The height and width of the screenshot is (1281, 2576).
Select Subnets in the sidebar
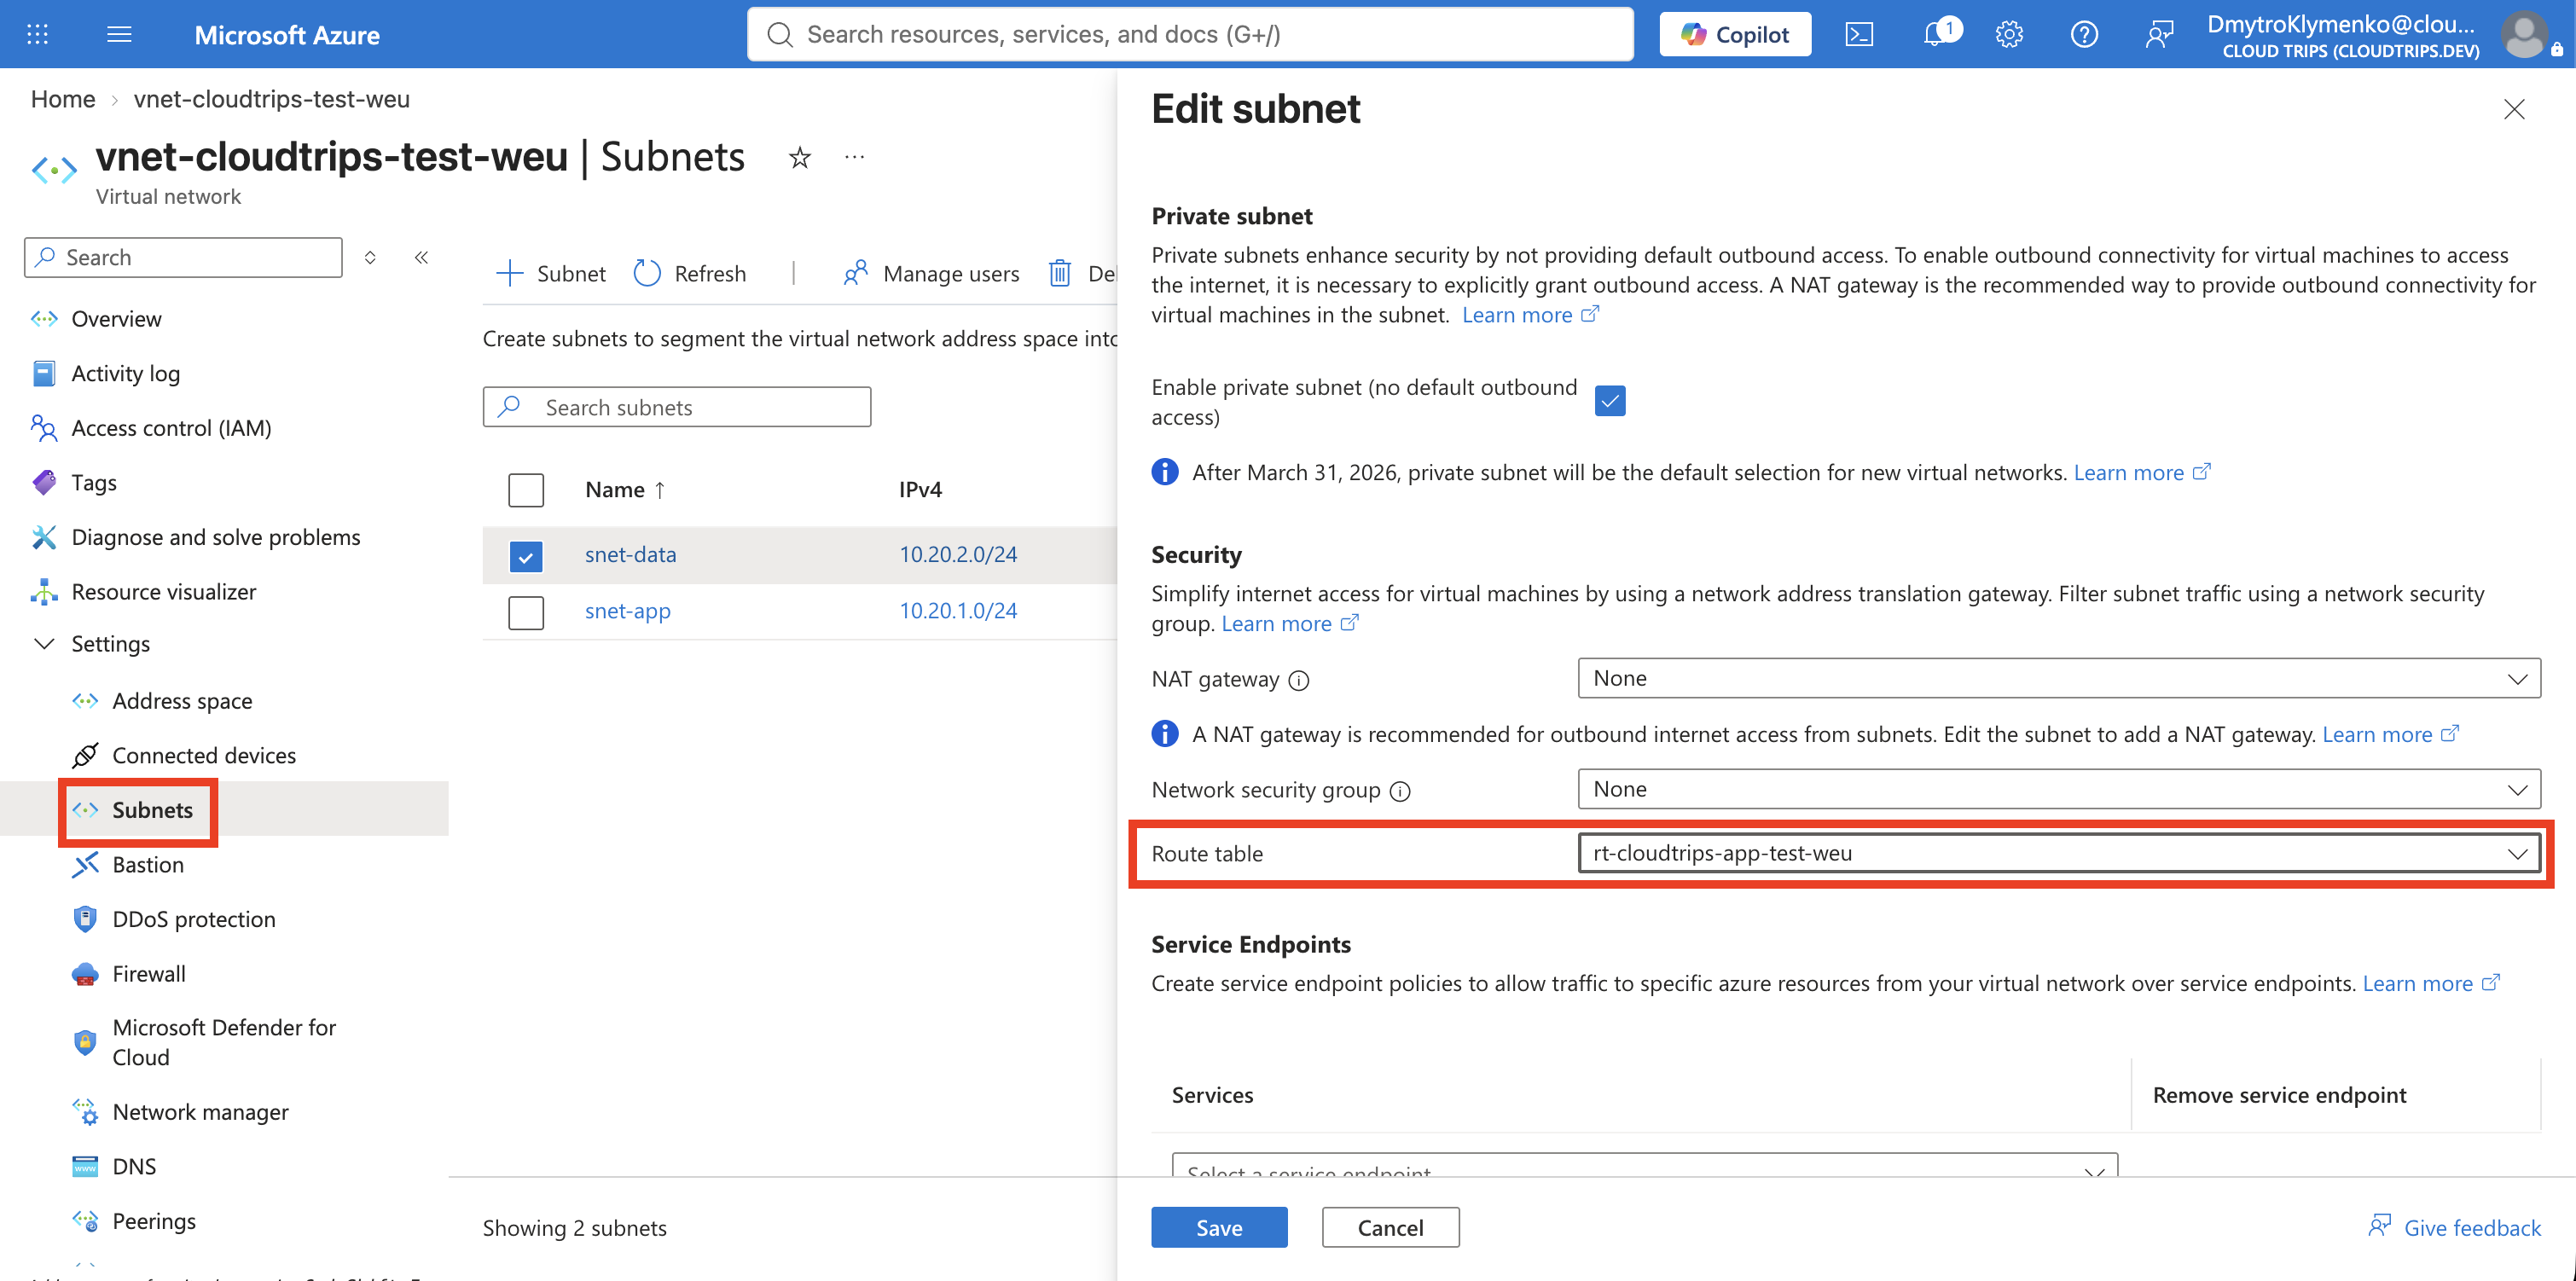(x=152, y=810)
